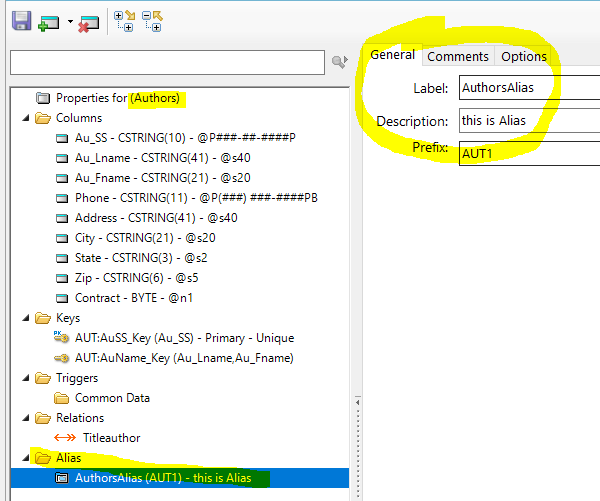Click the search magnifier icon
Screen dimensions: 600x501
pos(340,63)
